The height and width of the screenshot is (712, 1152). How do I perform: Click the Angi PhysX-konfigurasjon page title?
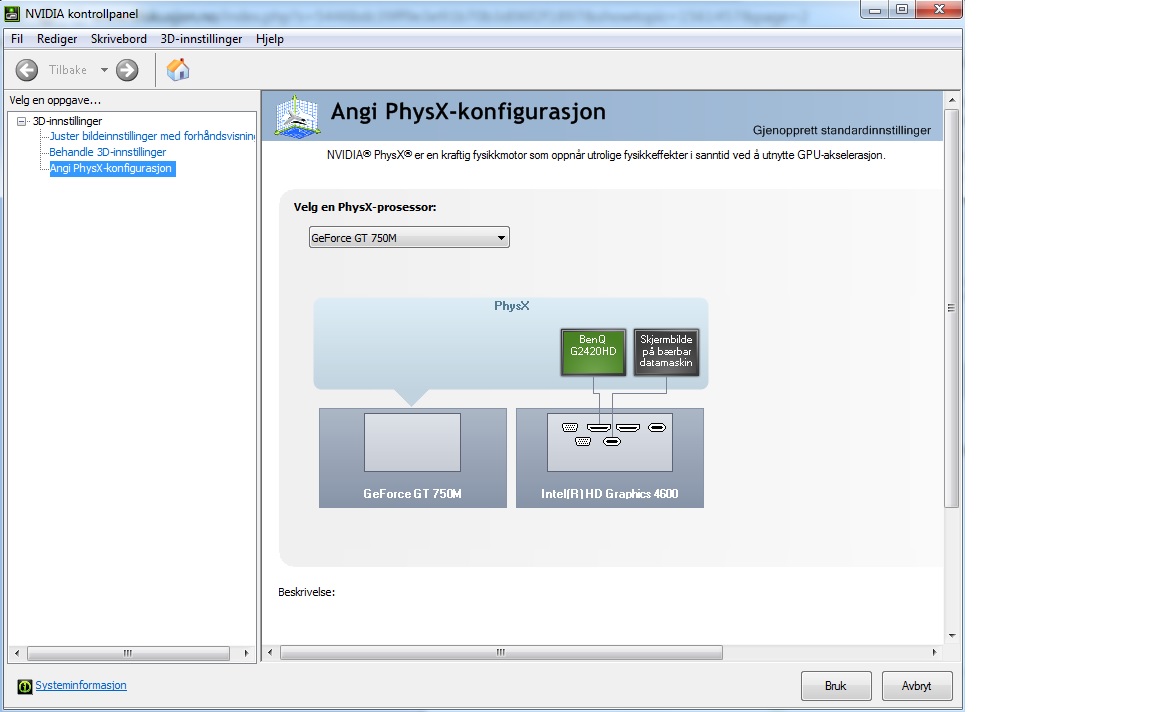[468, 112]
